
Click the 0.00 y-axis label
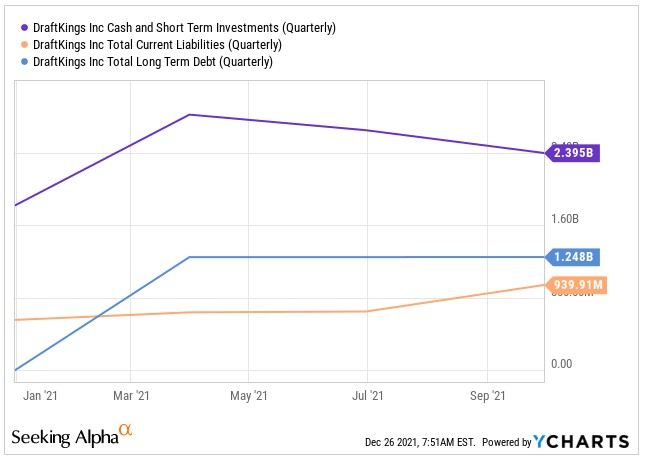562,363
